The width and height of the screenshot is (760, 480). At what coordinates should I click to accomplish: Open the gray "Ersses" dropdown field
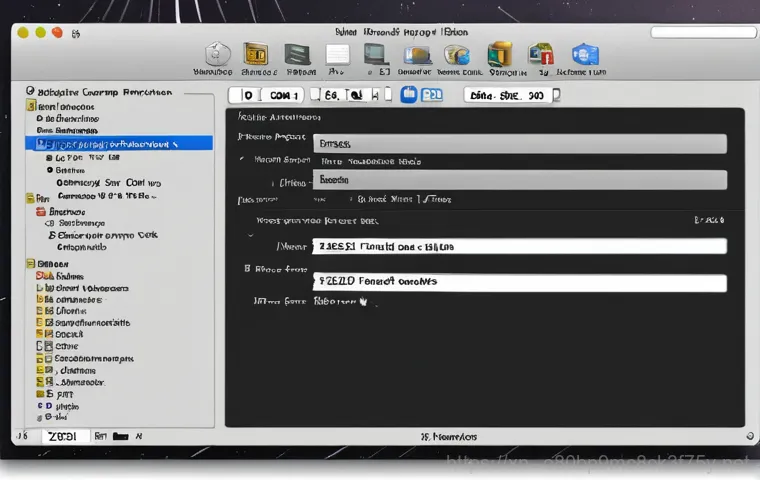pyautogui.click(x=519, y=144)
